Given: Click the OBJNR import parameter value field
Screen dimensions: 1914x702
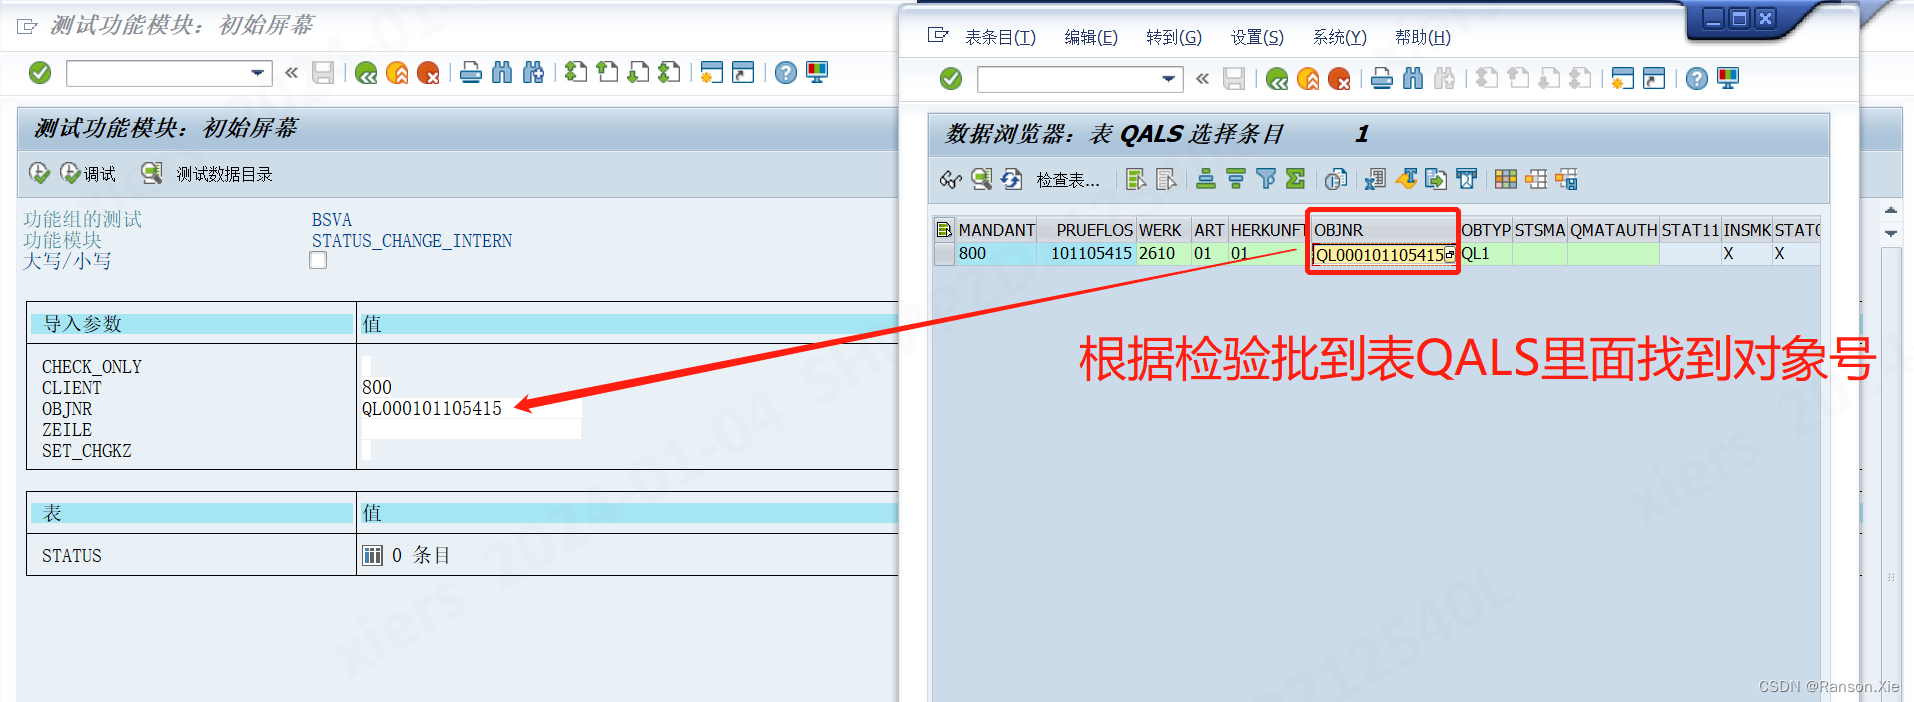Looking at the screenshot, I should click(x=470, y=409).
